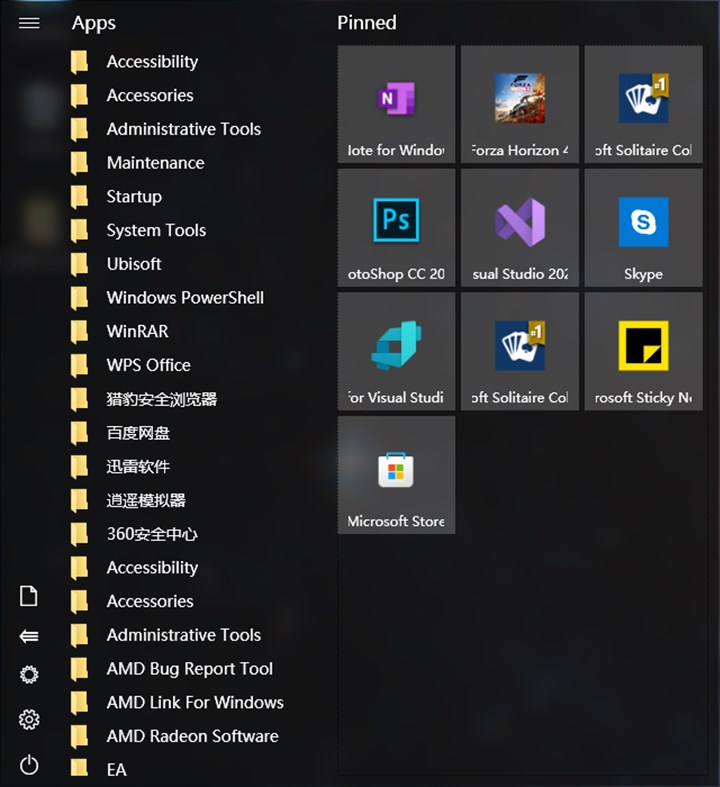Image resolution: width=720 pixels, height=787 pixels.
Task: Open the Documents page icon in sidebar
Action: coord(29,596)
